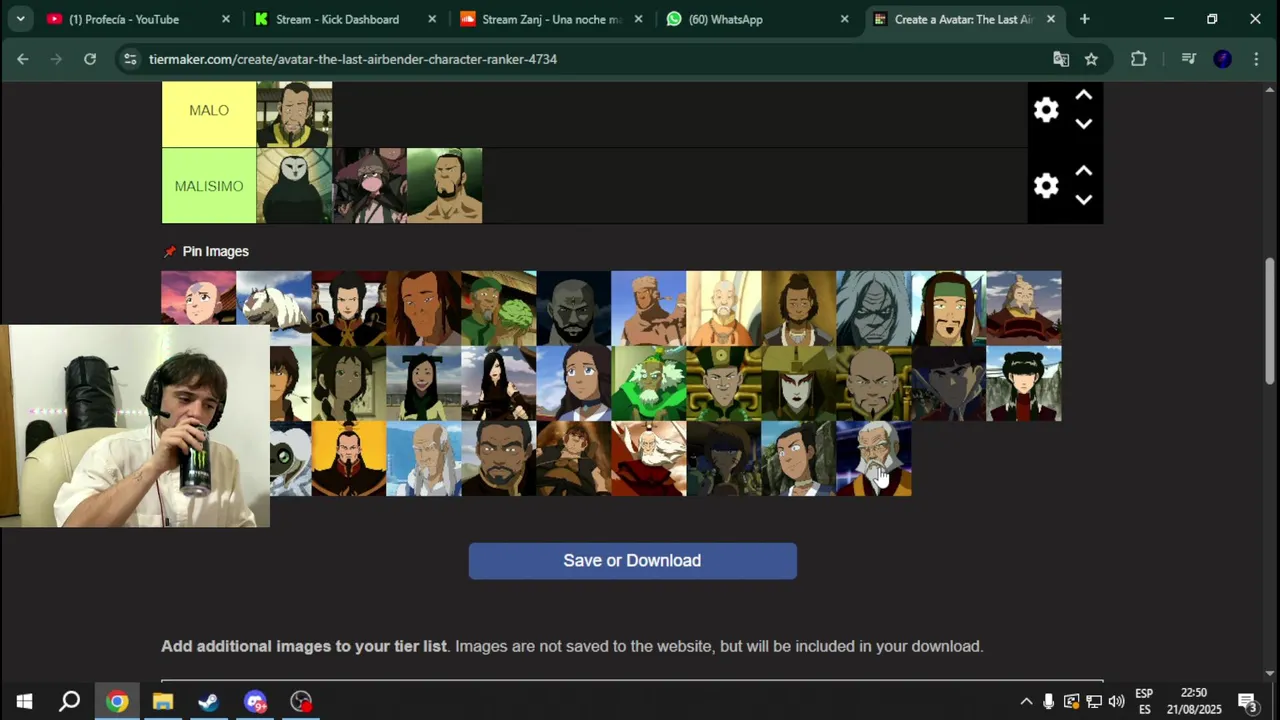Select the shirtless man in MALISIMO row
1280x720 pixels.
point(444,186)
